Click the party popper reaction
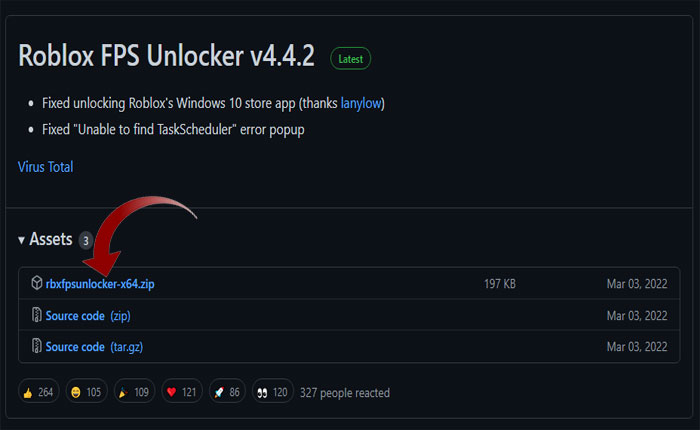This screenshot has width=700, height=430. point(135,393)
